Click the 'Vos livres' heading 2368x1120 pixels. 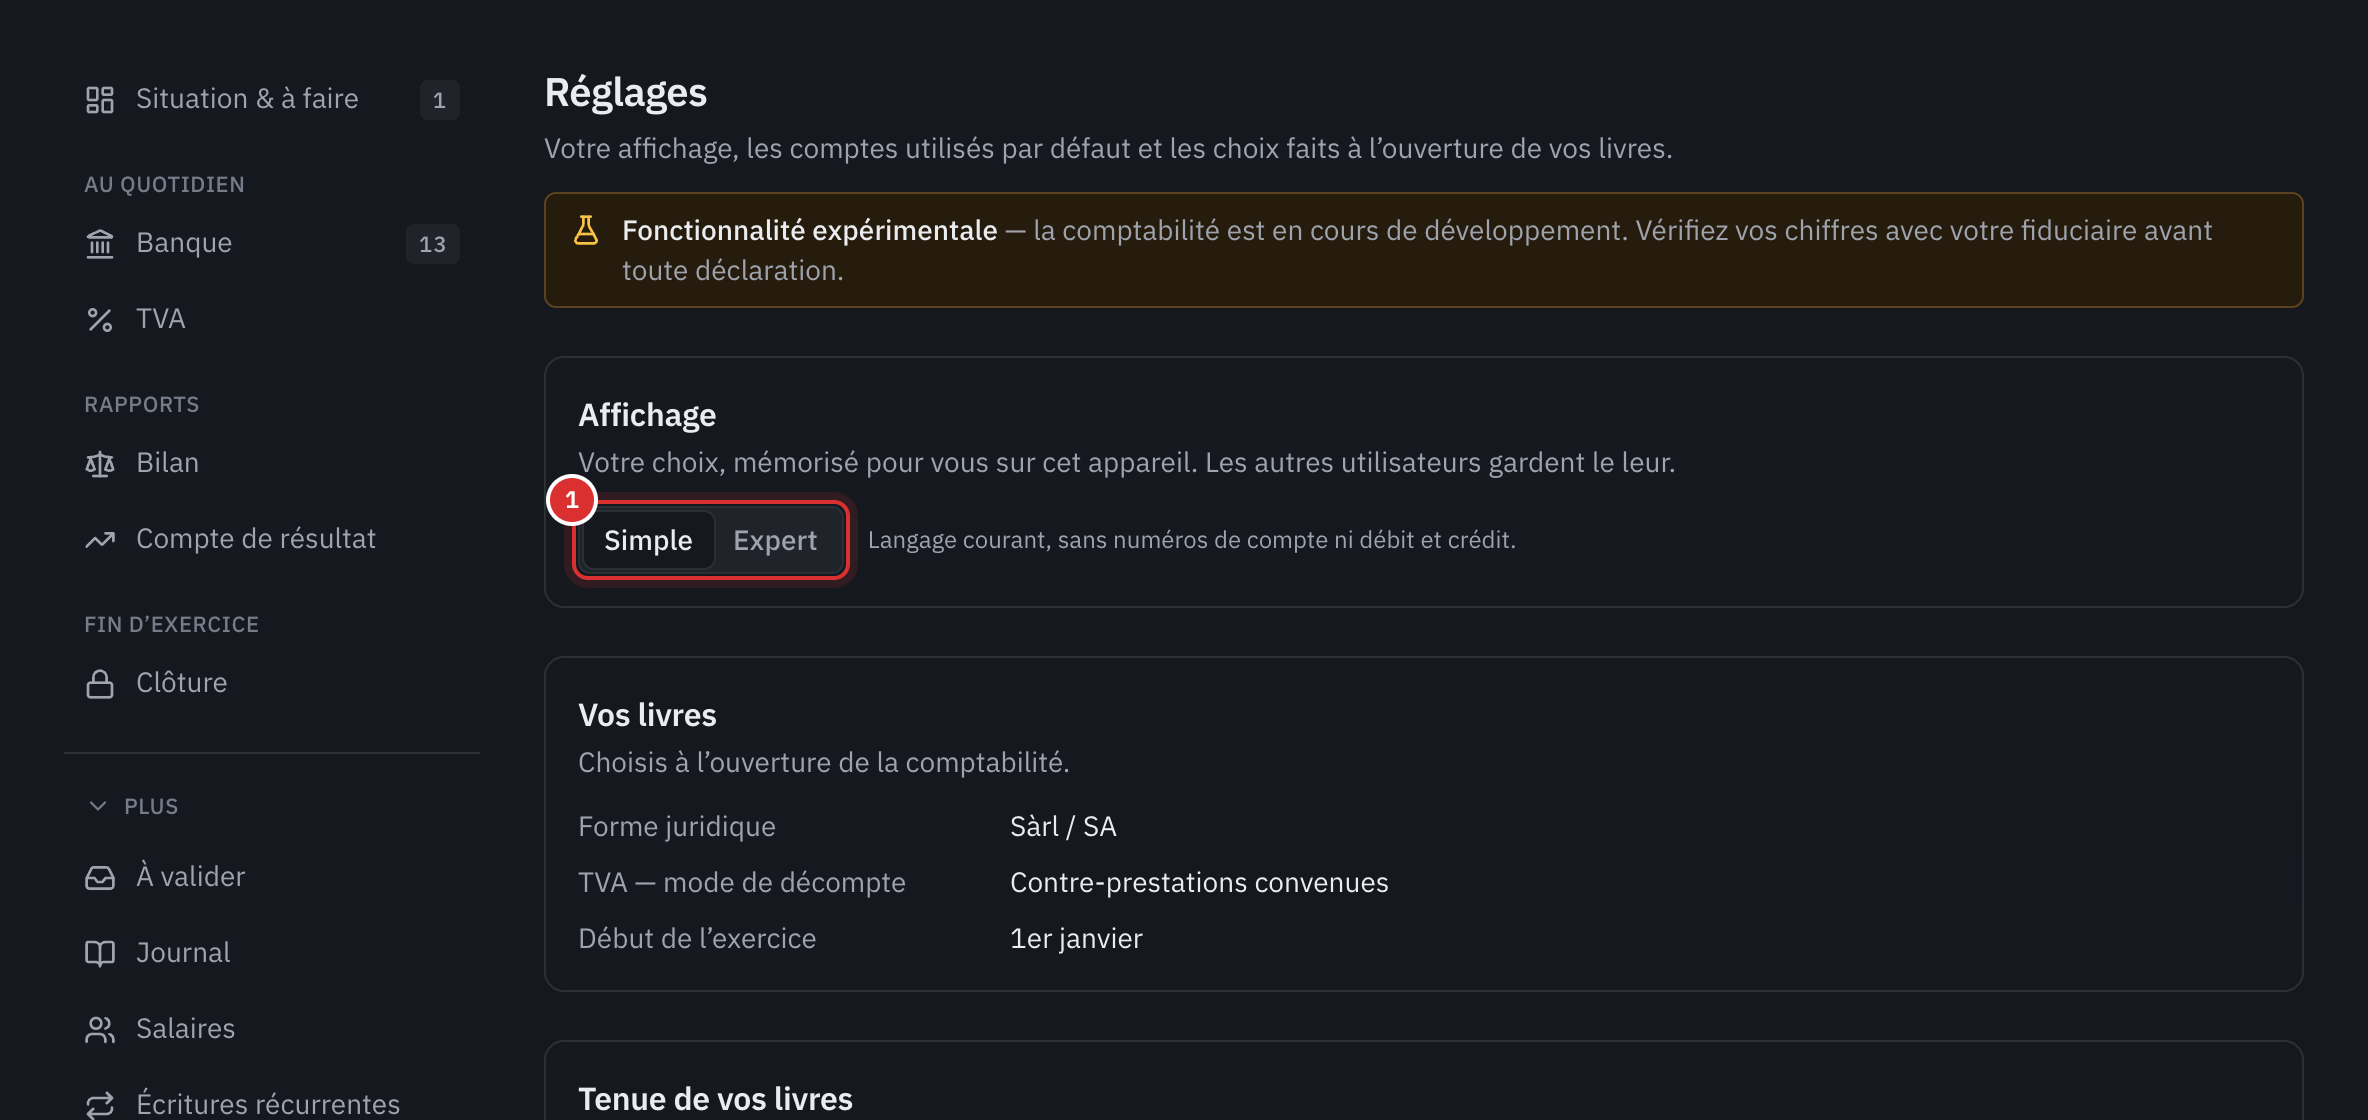[x=647, y=715]
